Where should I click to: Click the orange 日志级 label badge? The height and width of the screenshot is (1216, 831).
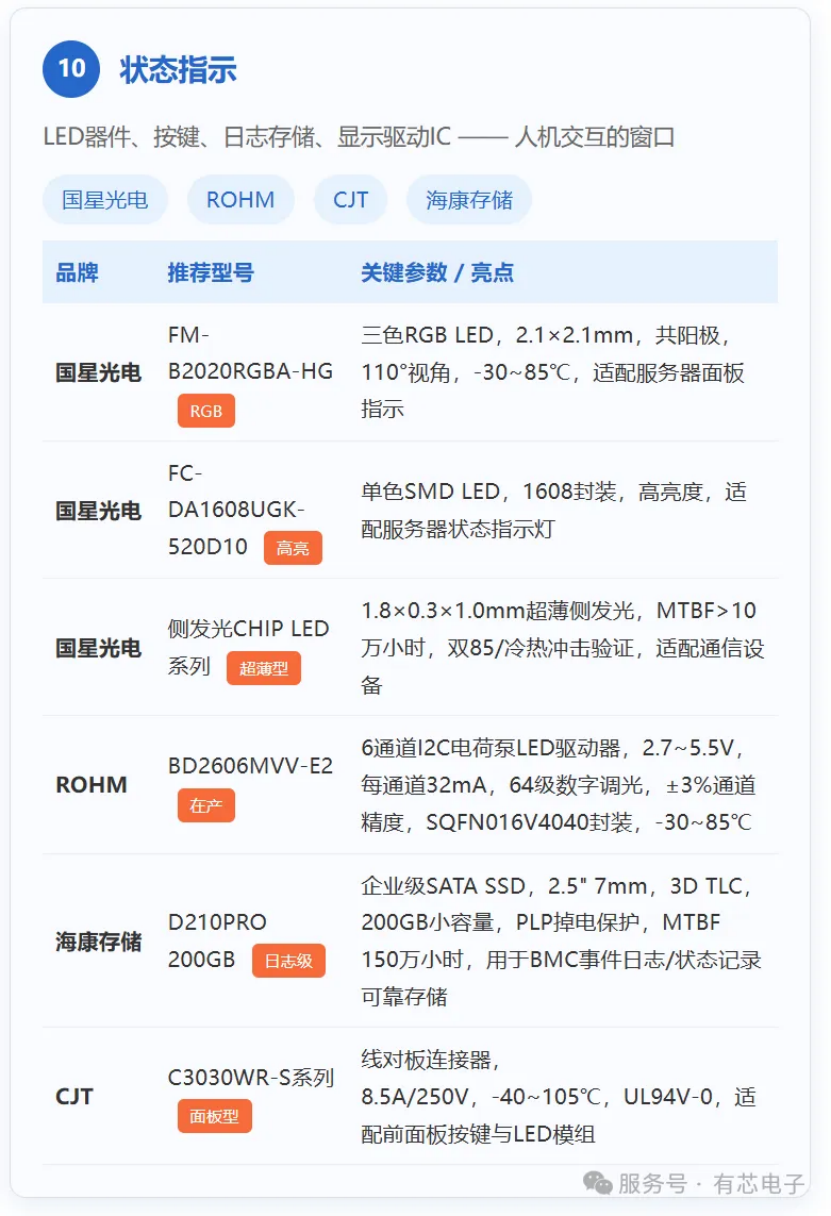tap(288, 961)
